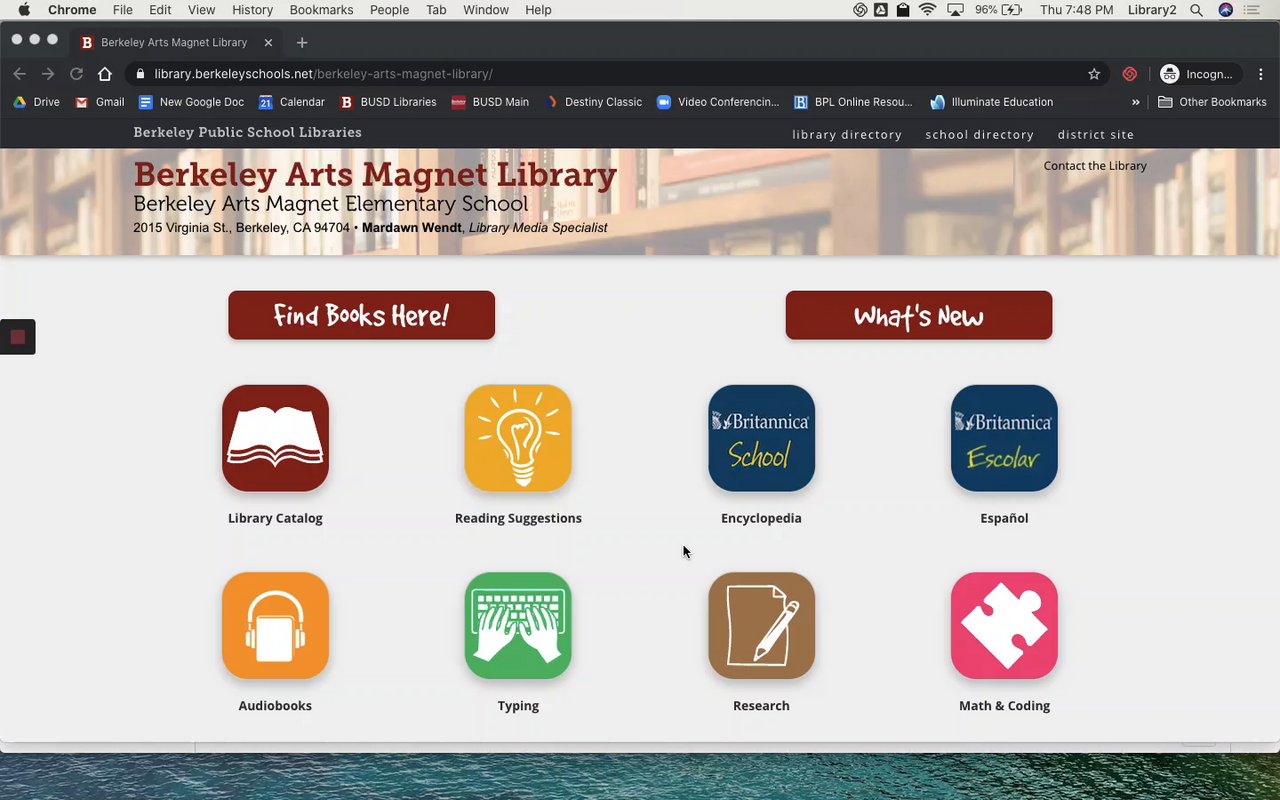Open the Britannica School encyclopedia icon
The height and width of the screenshot is (800, 1280).
(761, 438)
